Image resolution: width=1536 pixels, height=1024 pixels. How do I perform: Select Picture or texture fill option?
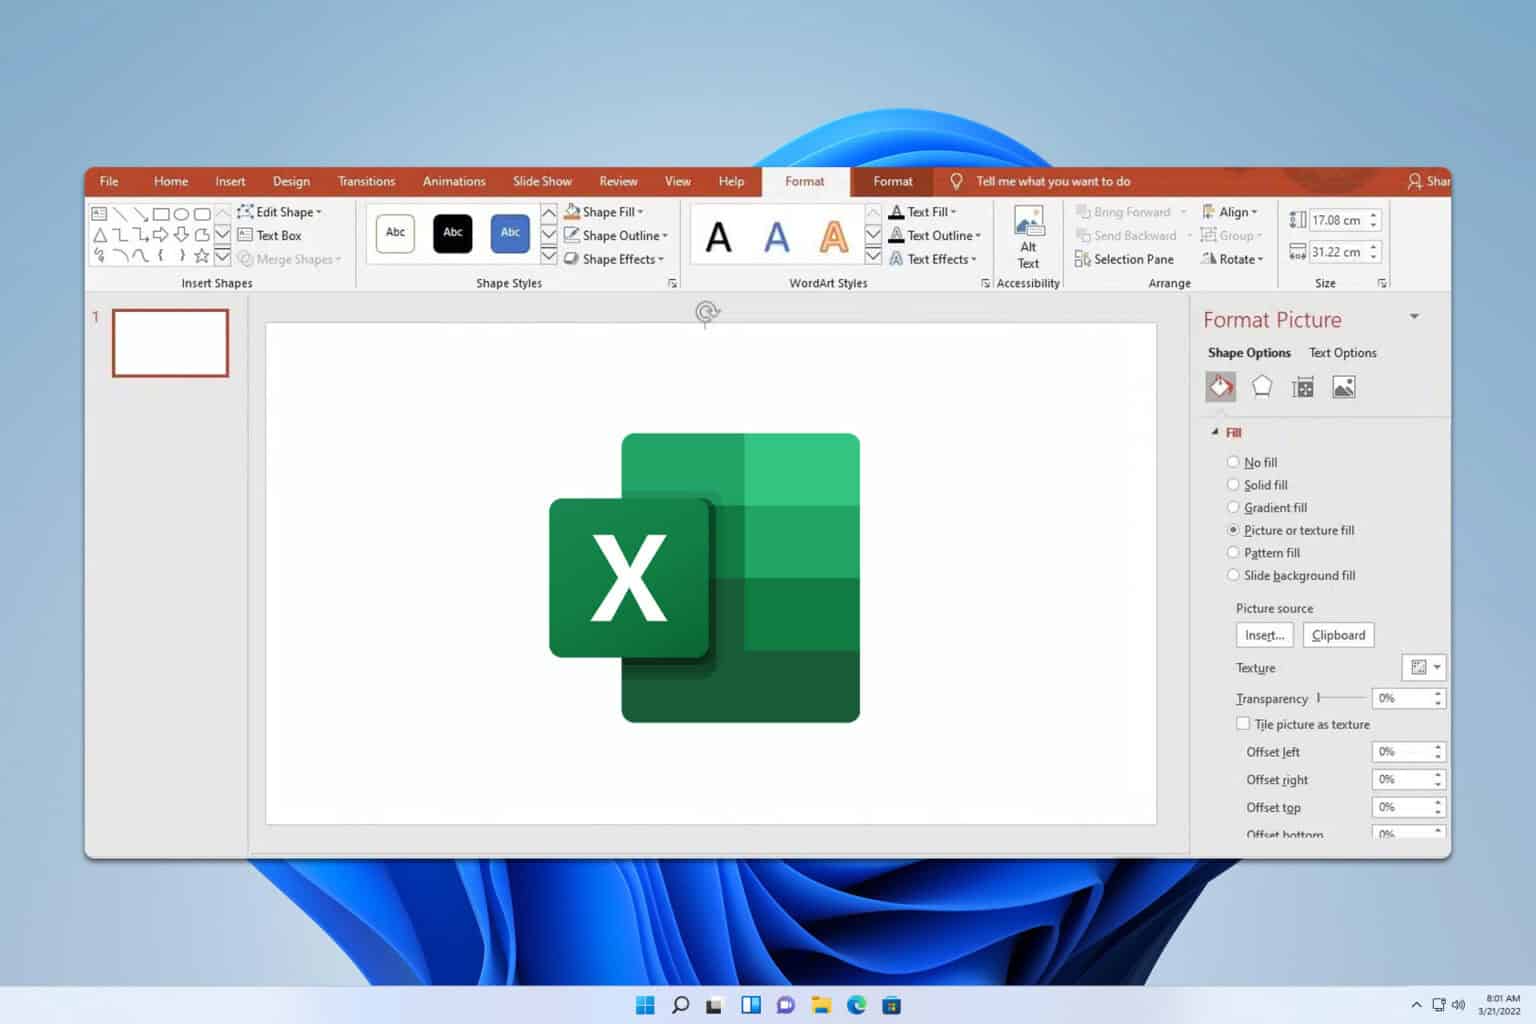pos(1233,530)
